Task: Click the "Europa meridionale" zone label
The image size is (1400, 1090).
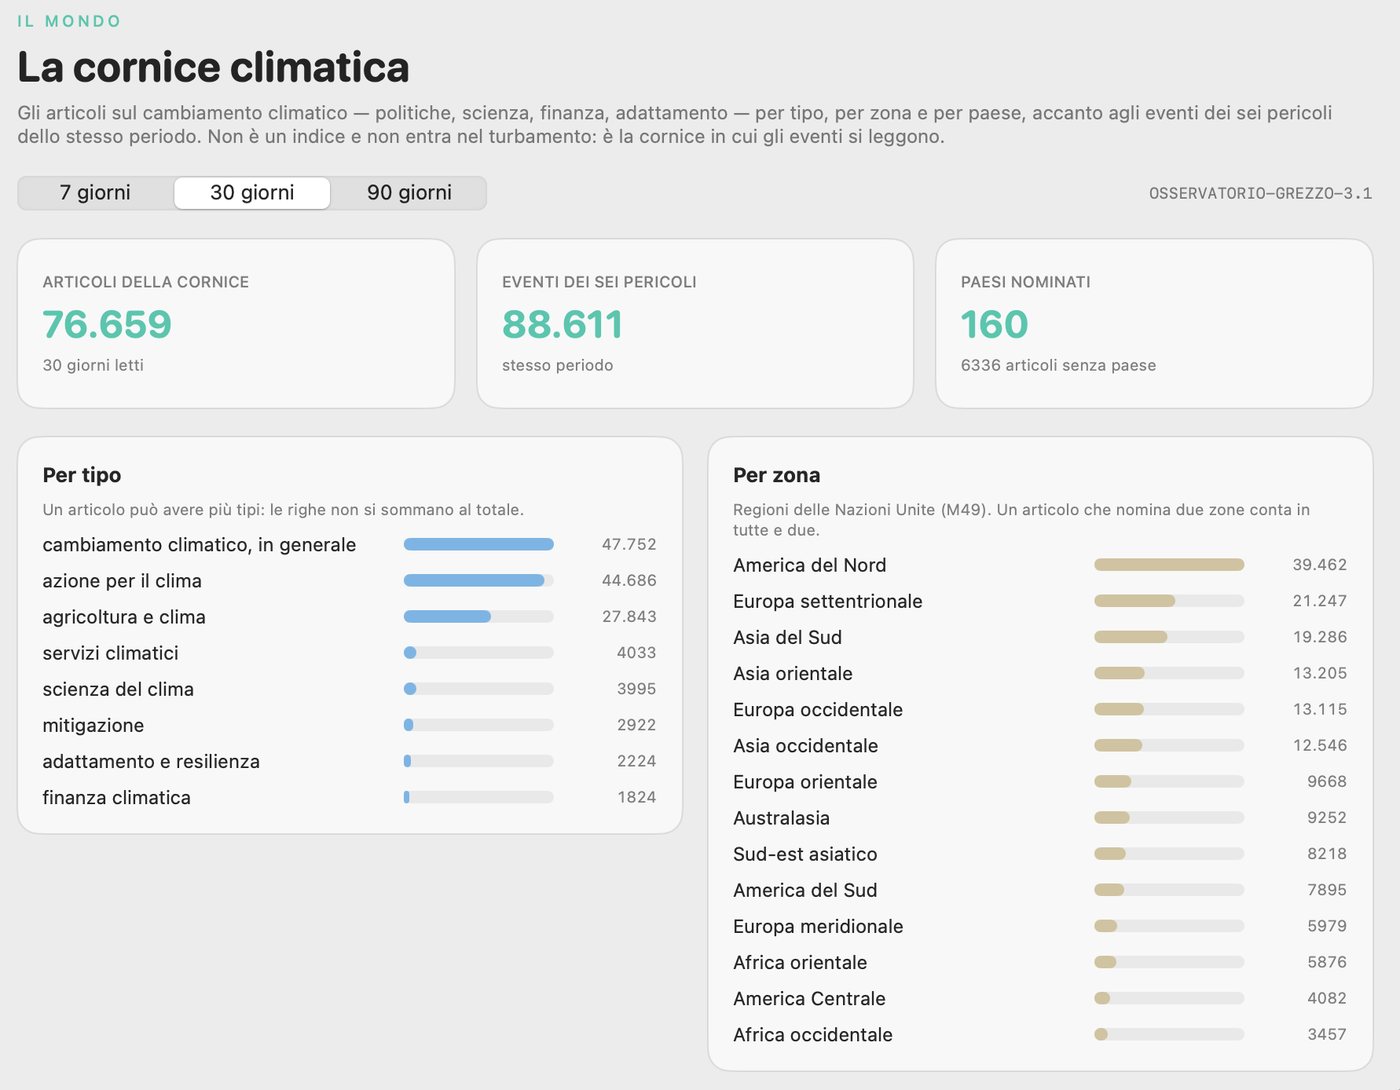Action: coord(818,926)
